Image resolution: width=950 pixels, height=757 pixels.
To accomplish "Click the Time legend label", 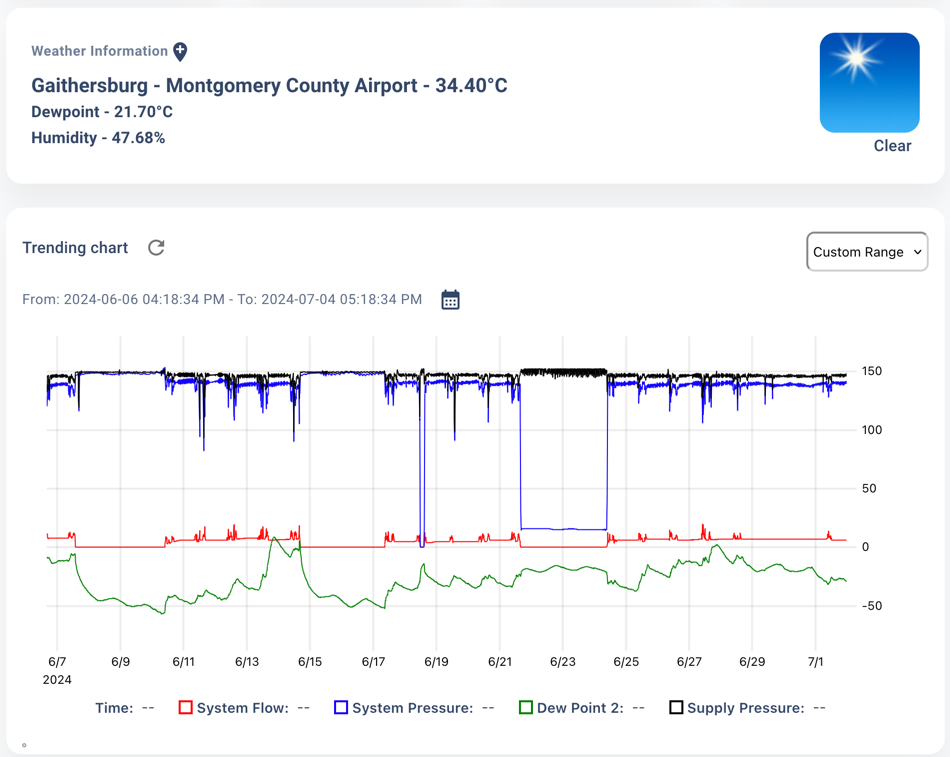I will point(113,708).
